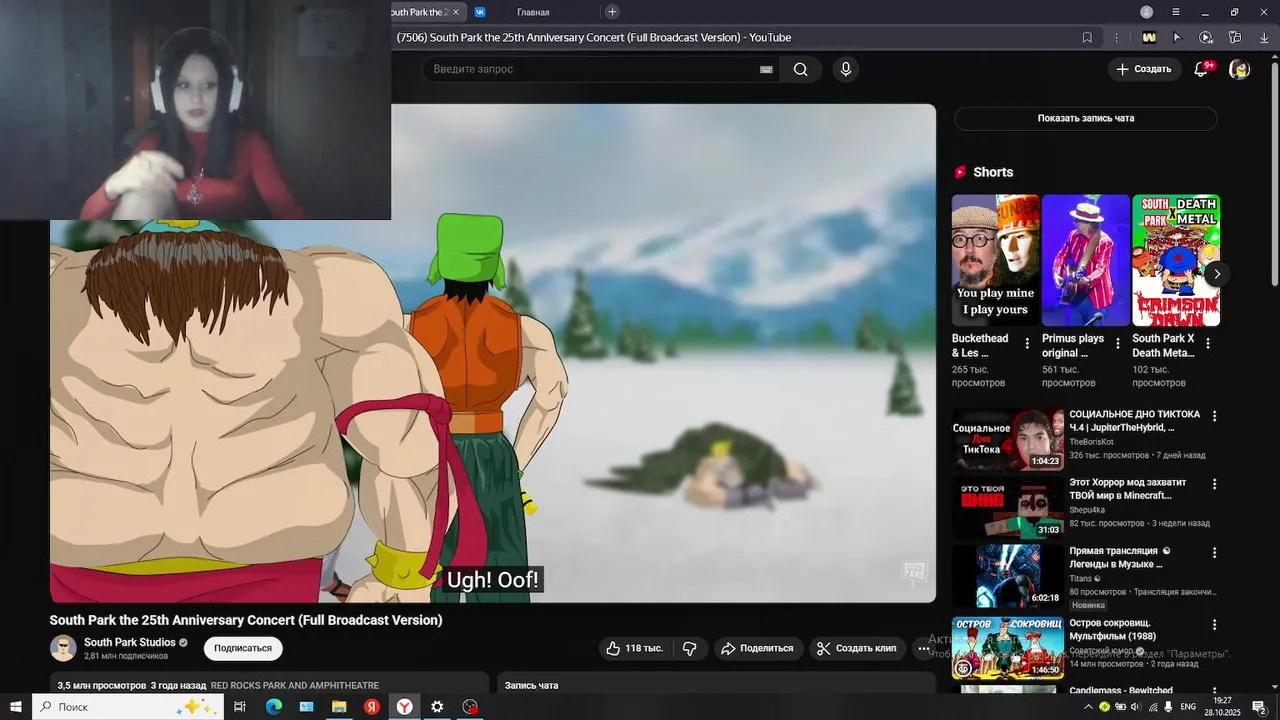The image size is (1280, 720).
Task: Launch Microsoft Edge from the taskbar
Action: point(273,707)
